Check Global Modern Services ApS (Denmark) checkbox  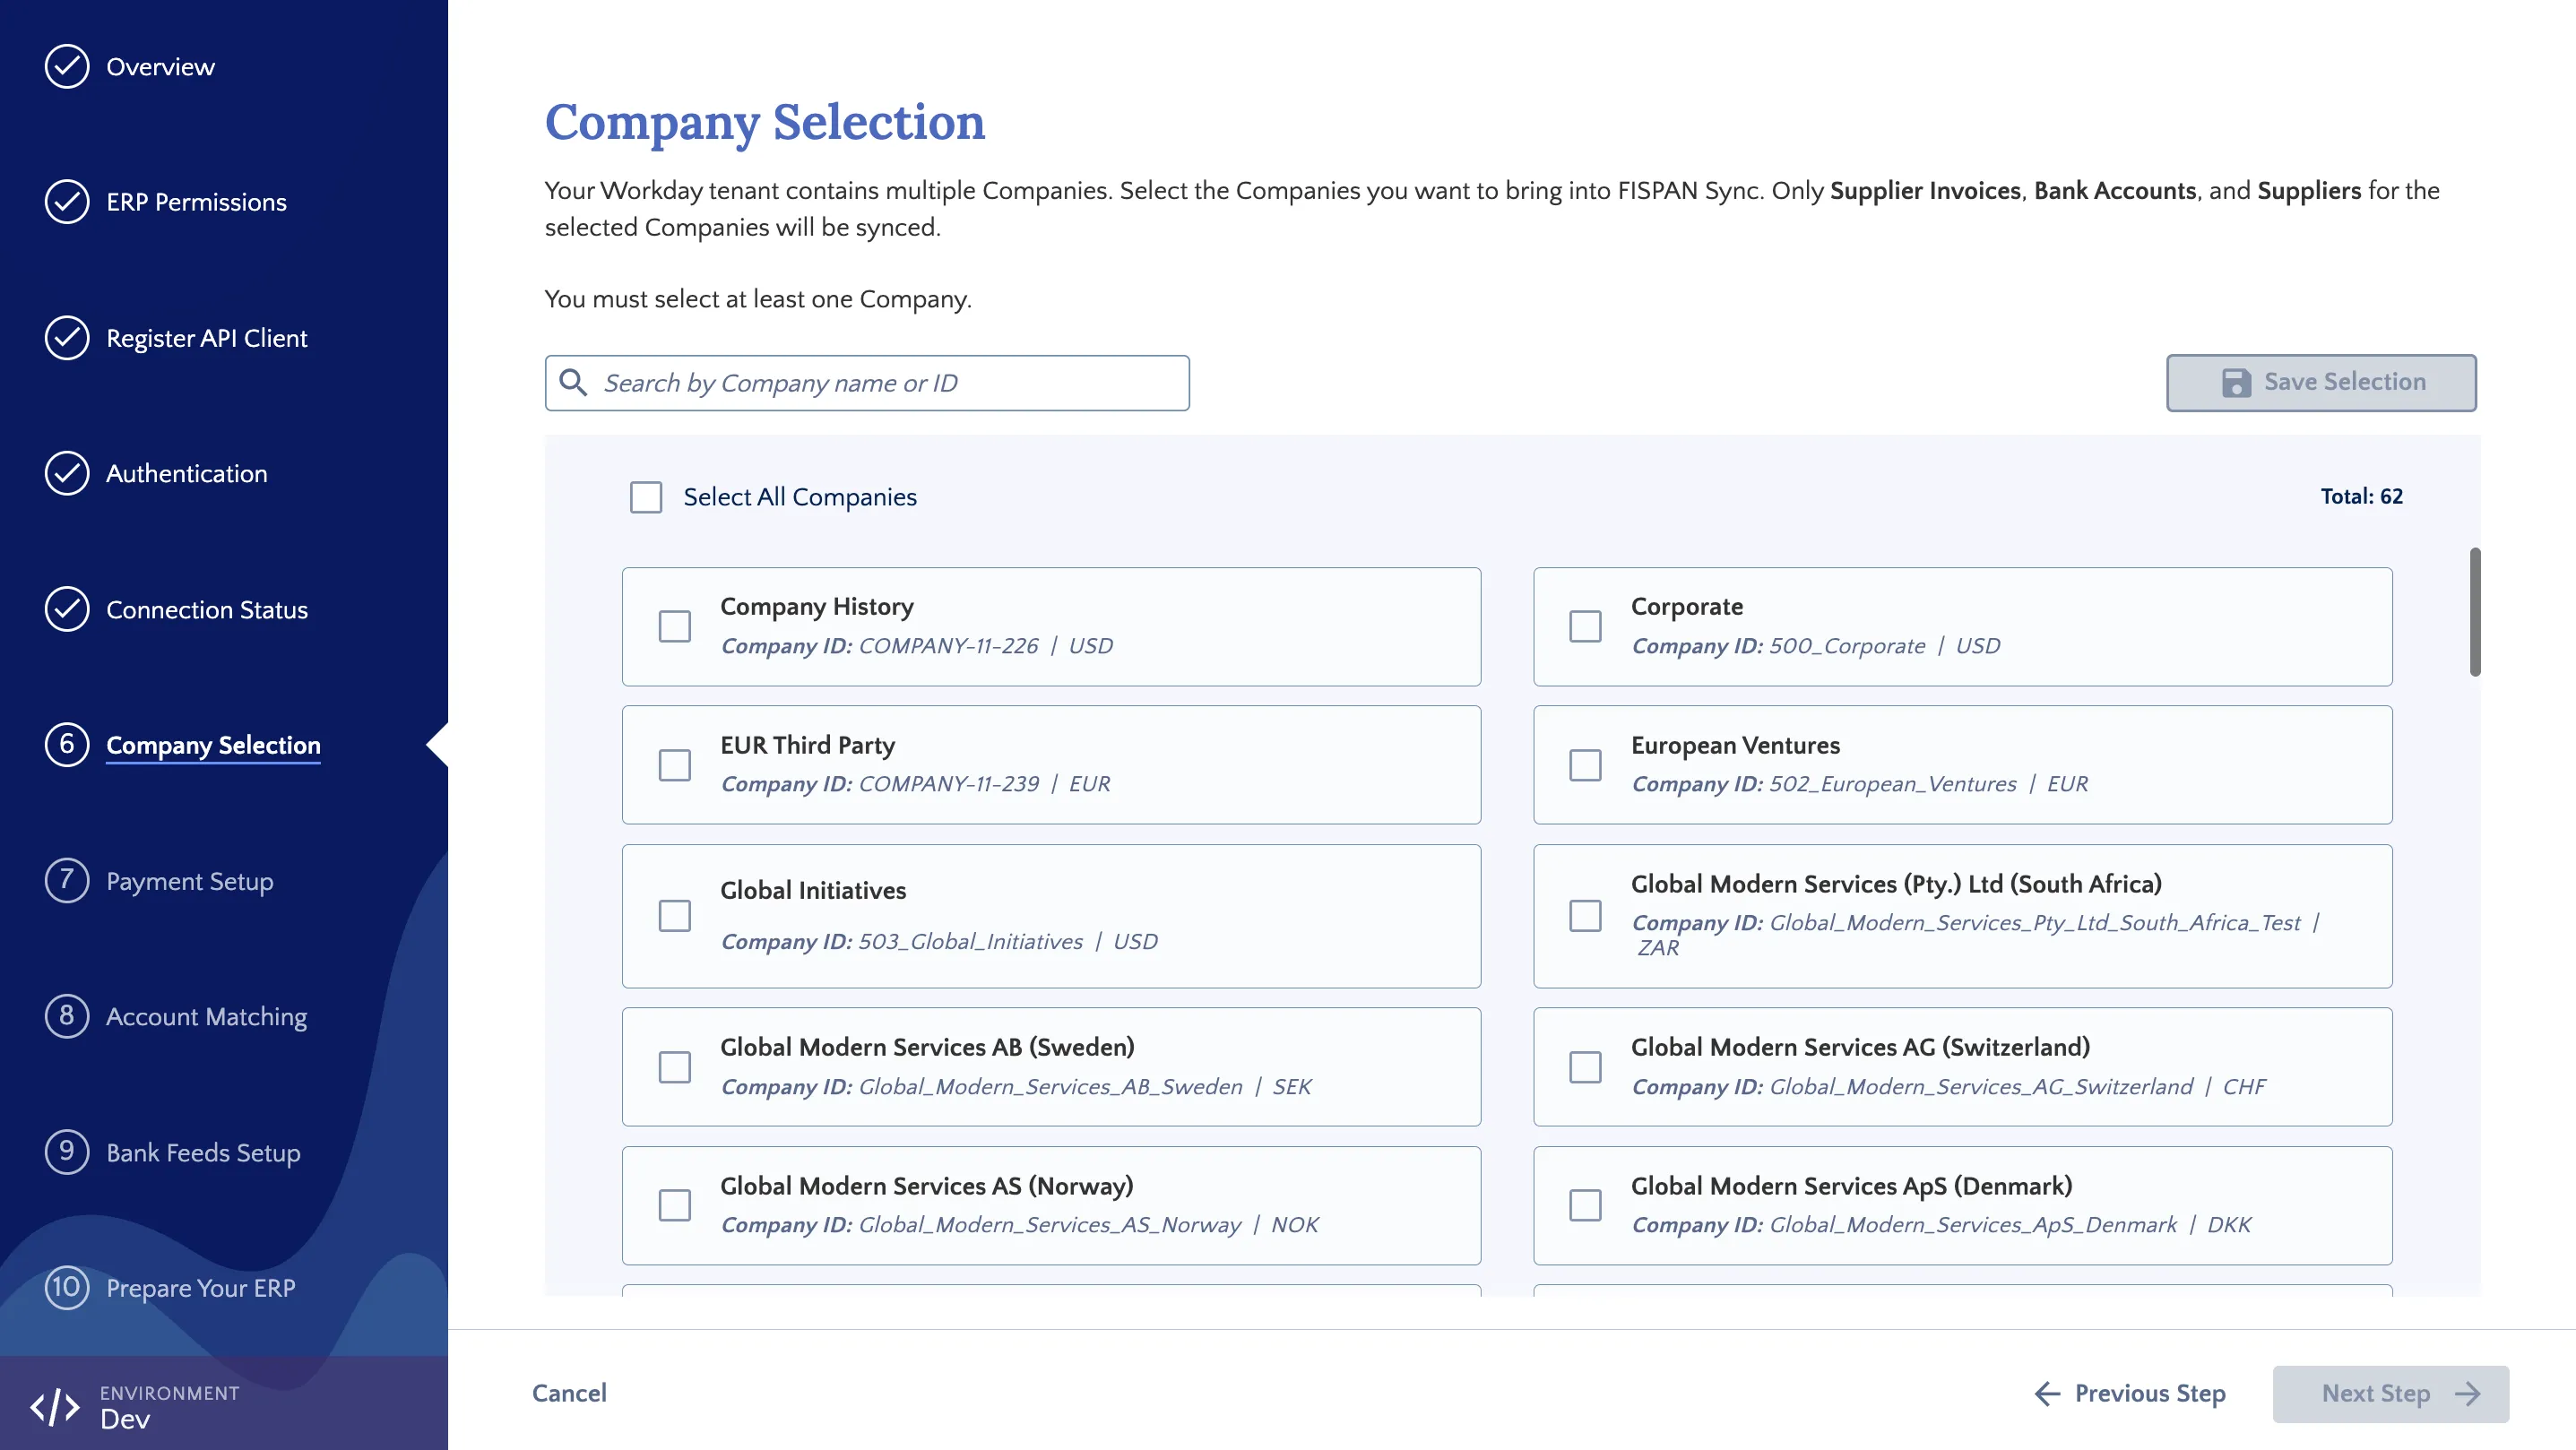pyautogui.click(x=1585, y=1205)
